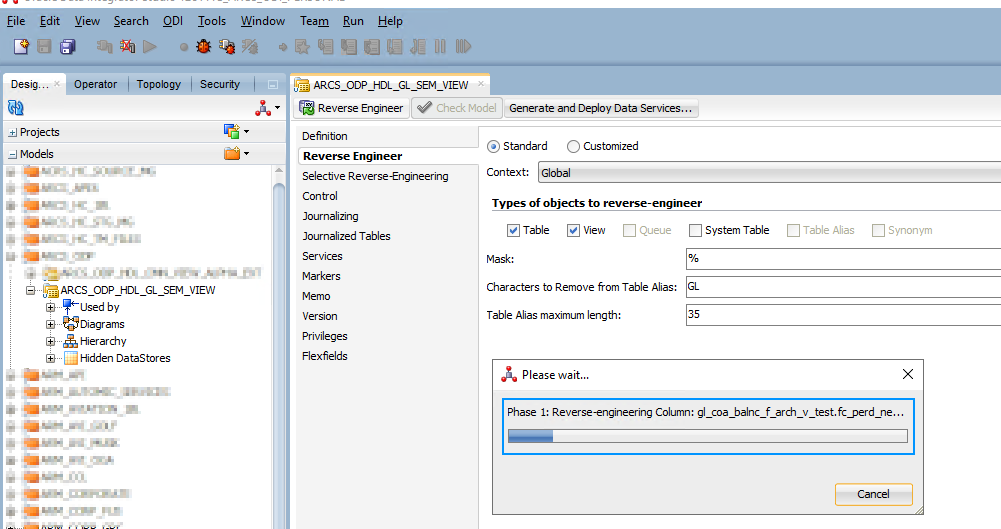Click Generate and Deploy Data Services button
The width and height of the screenshot is (1001, 529).
pos(601,108)
